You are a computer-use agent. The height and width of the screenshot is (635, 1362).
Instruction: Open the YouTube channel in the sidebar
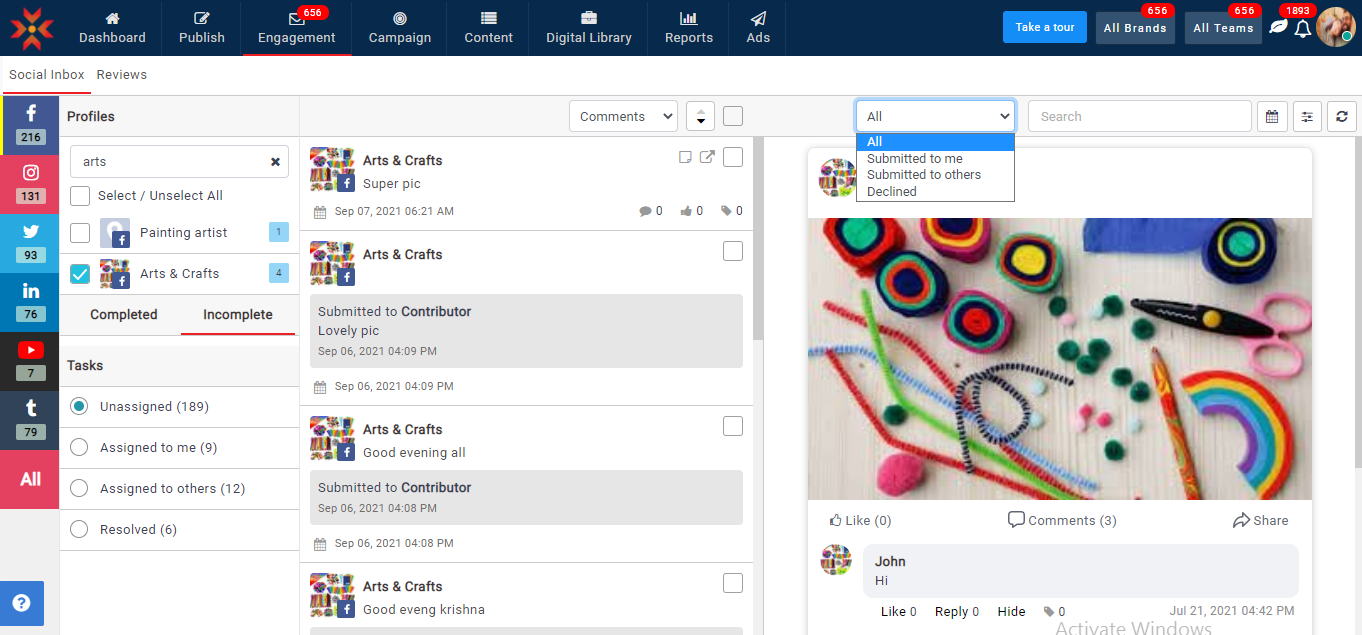tap(31, 359)
